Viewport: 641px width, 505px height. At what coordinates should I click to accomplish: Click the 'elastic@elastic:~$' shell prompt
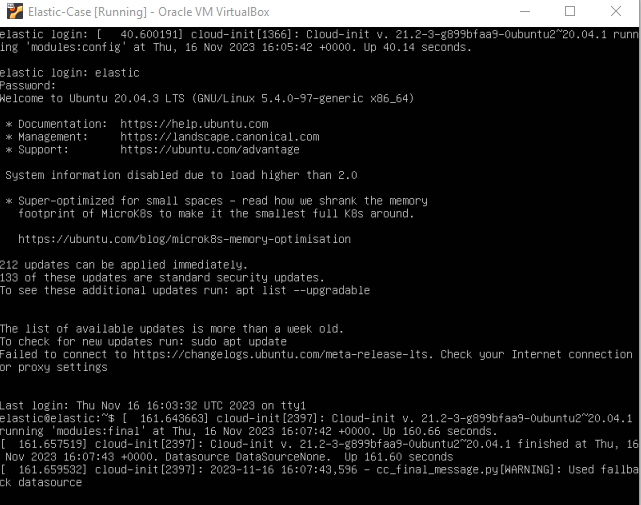click(x=57, y=418)
